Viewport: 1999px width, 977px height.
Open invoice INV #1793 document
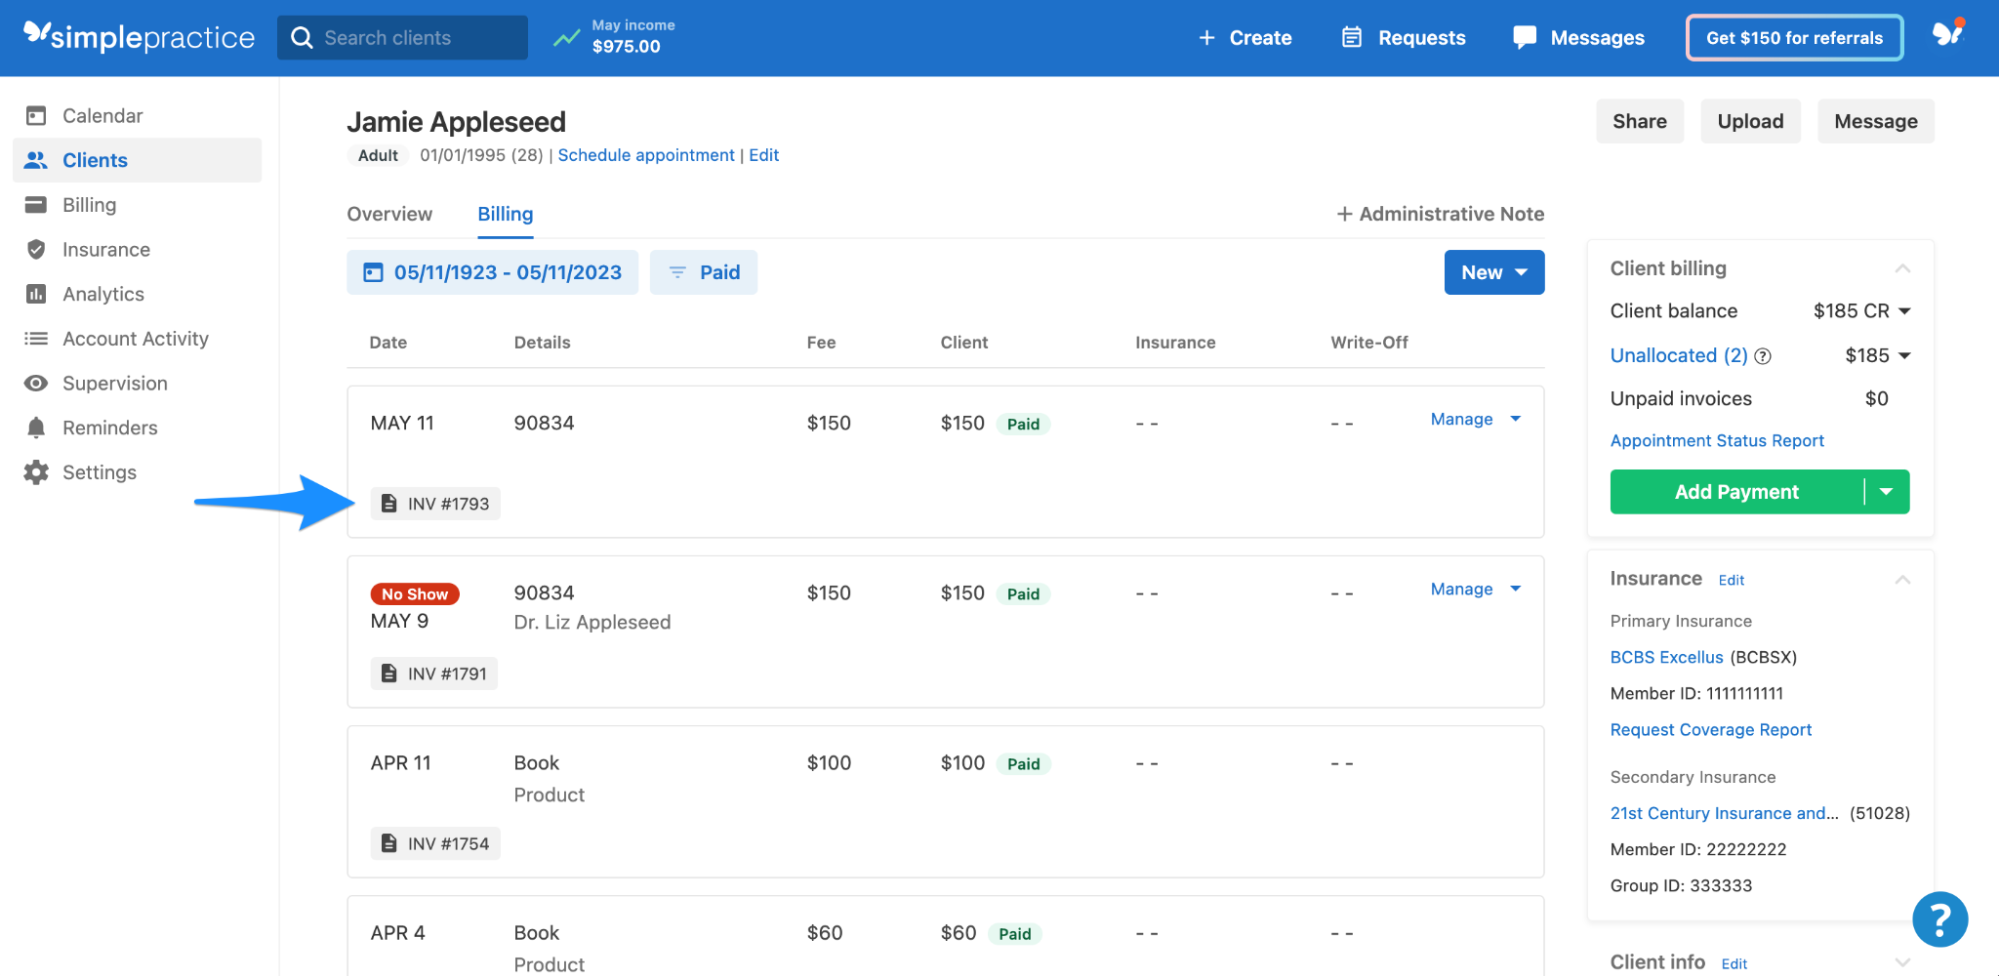pyautogui.click(x=435, y=503)
